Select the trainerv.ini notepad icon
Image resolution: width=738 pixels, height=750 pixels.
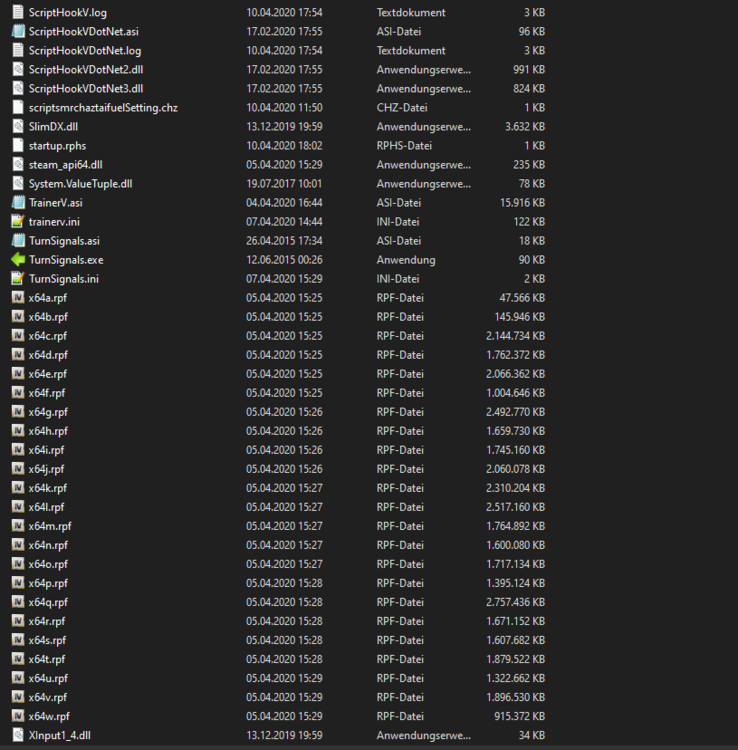[18, 221]
